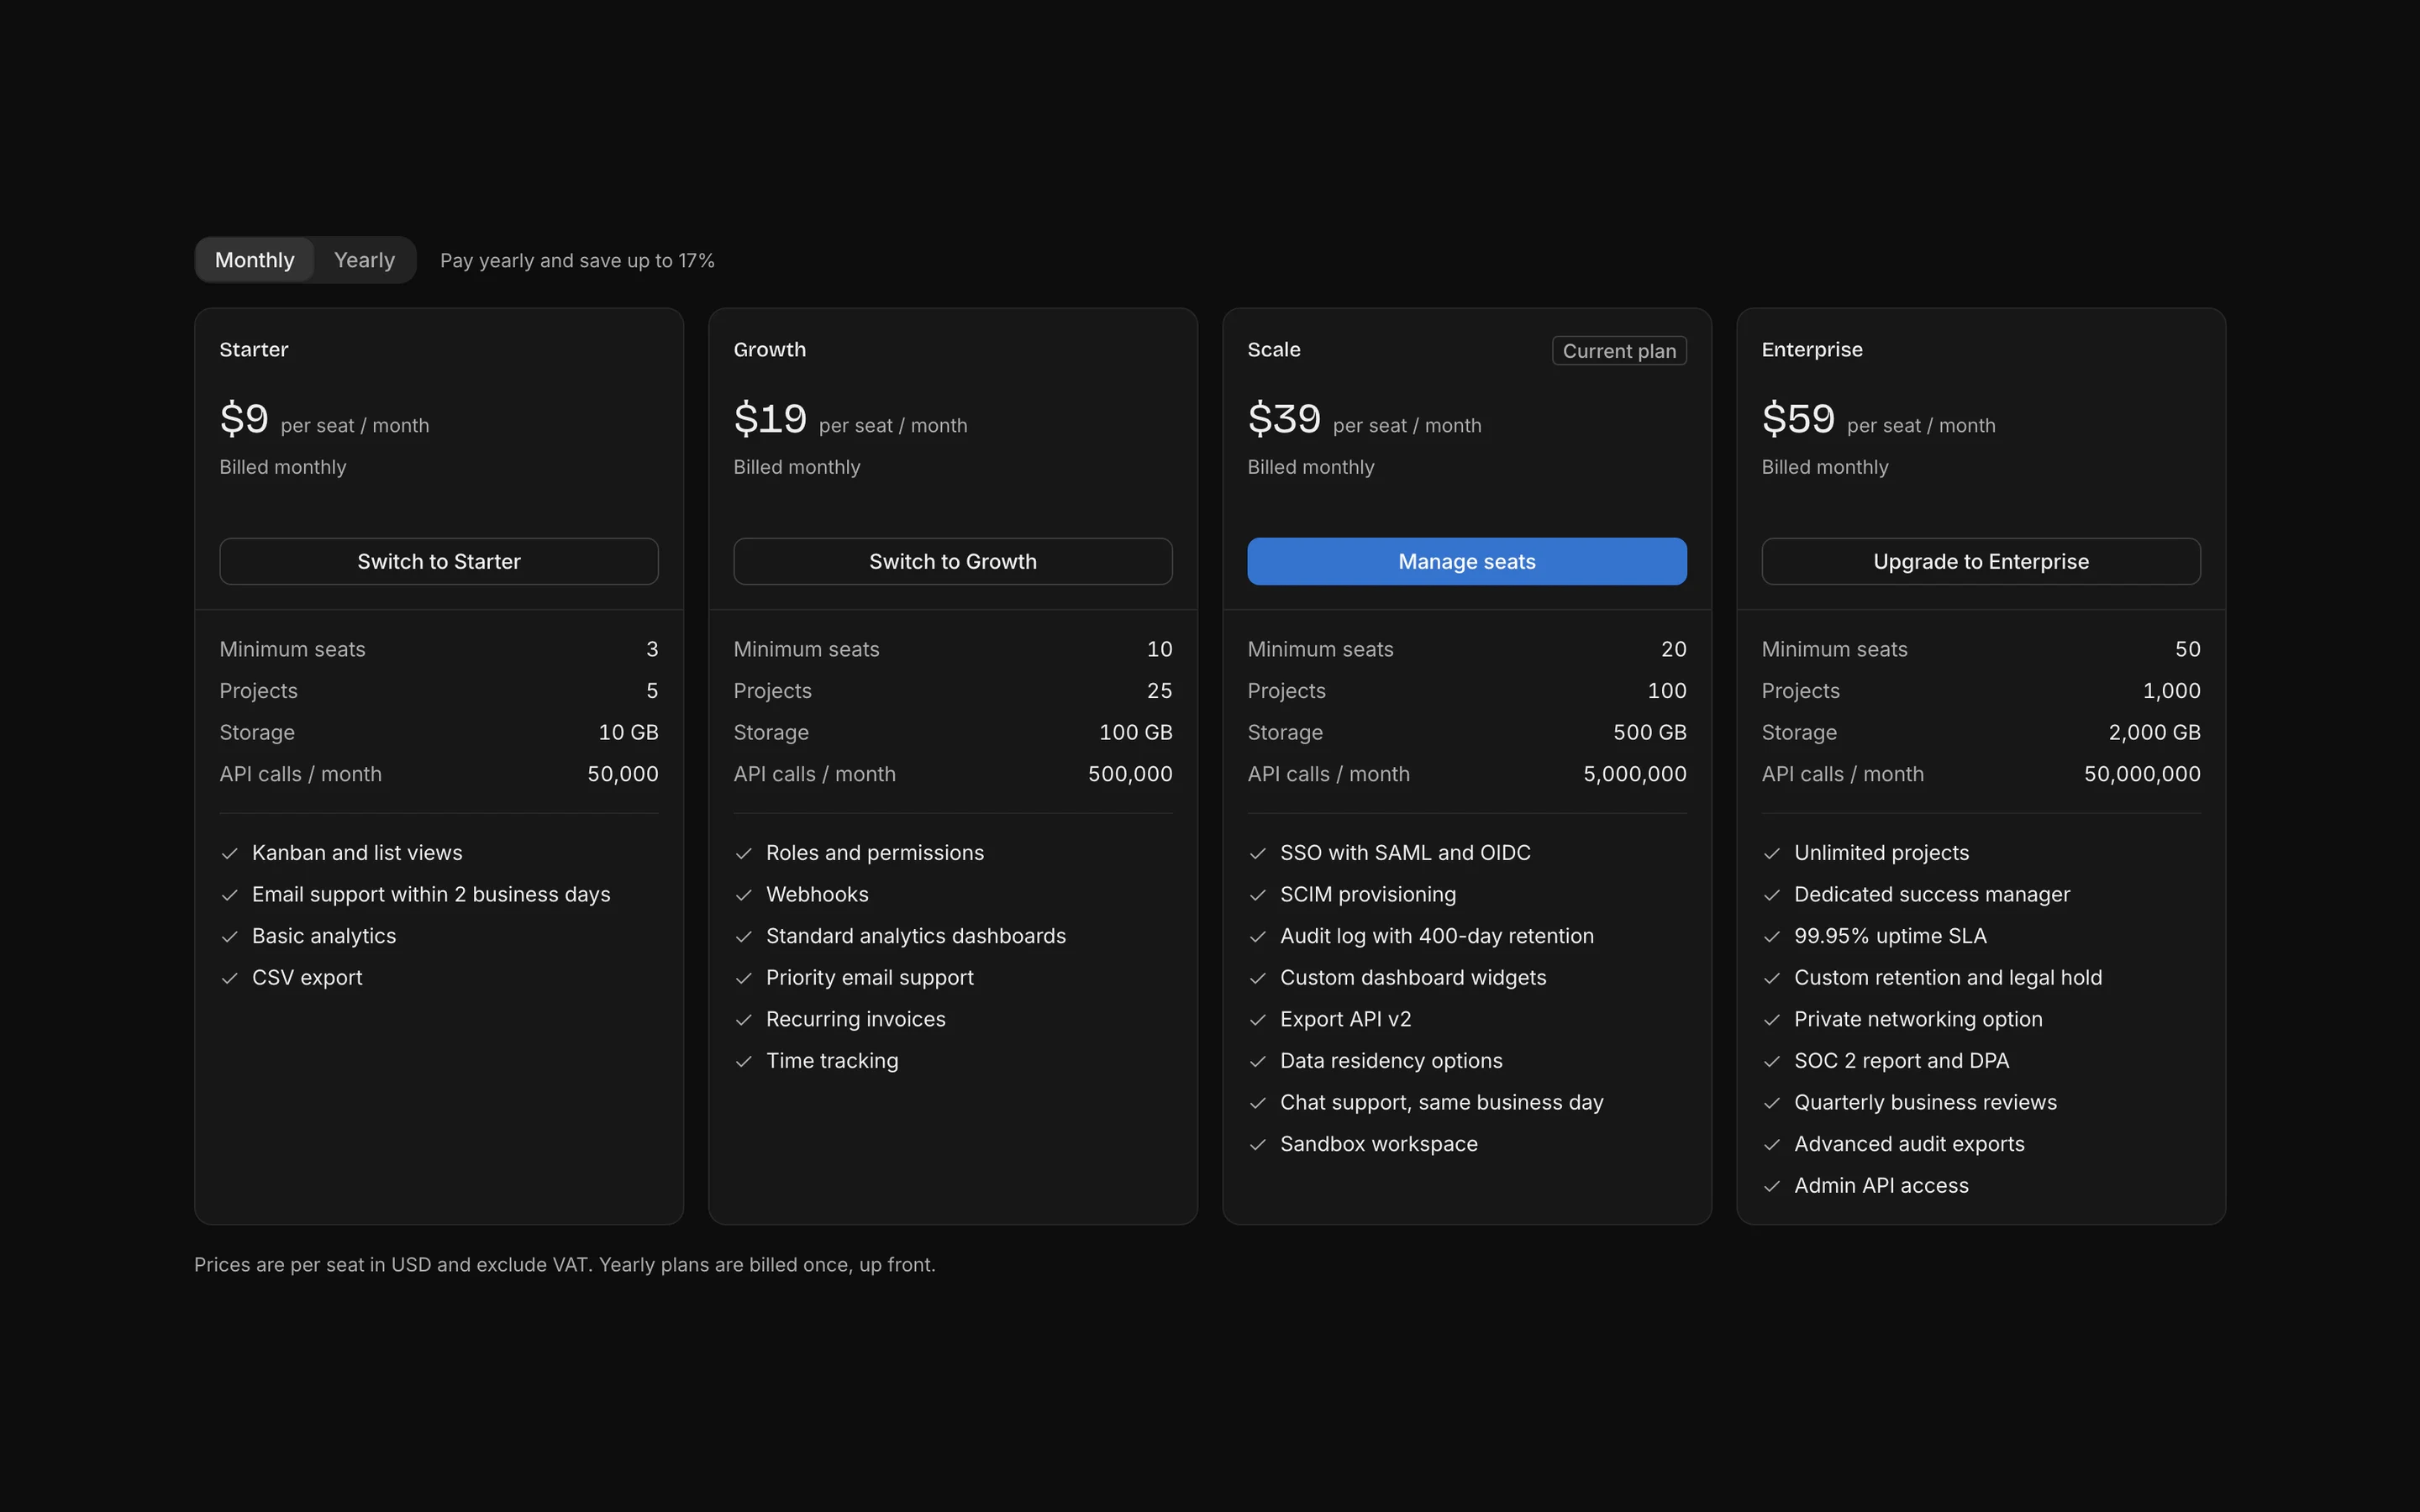Click checkmark next to Dedicated success manager
This screenshot has height=1512, width=2420.
1772,895
